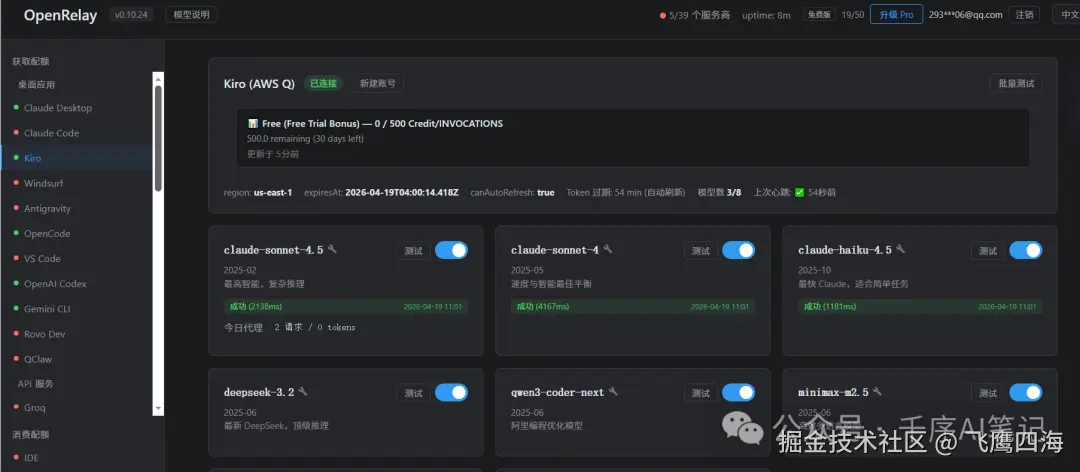This screenshot has width=1080, height=472.
Task: Toggle the qwen3-coder-next model switch
Action: (x=738, y=393)
